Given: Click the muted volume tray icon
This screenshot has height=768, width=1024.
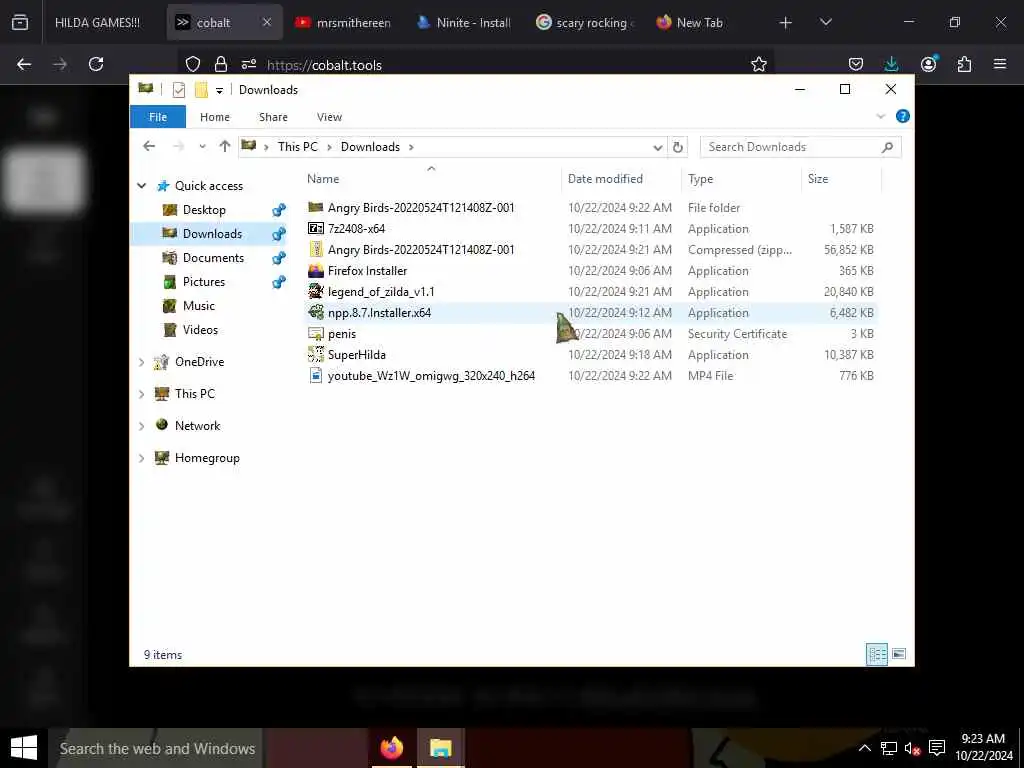Looking at the screenshot, I should click(912, 748).
